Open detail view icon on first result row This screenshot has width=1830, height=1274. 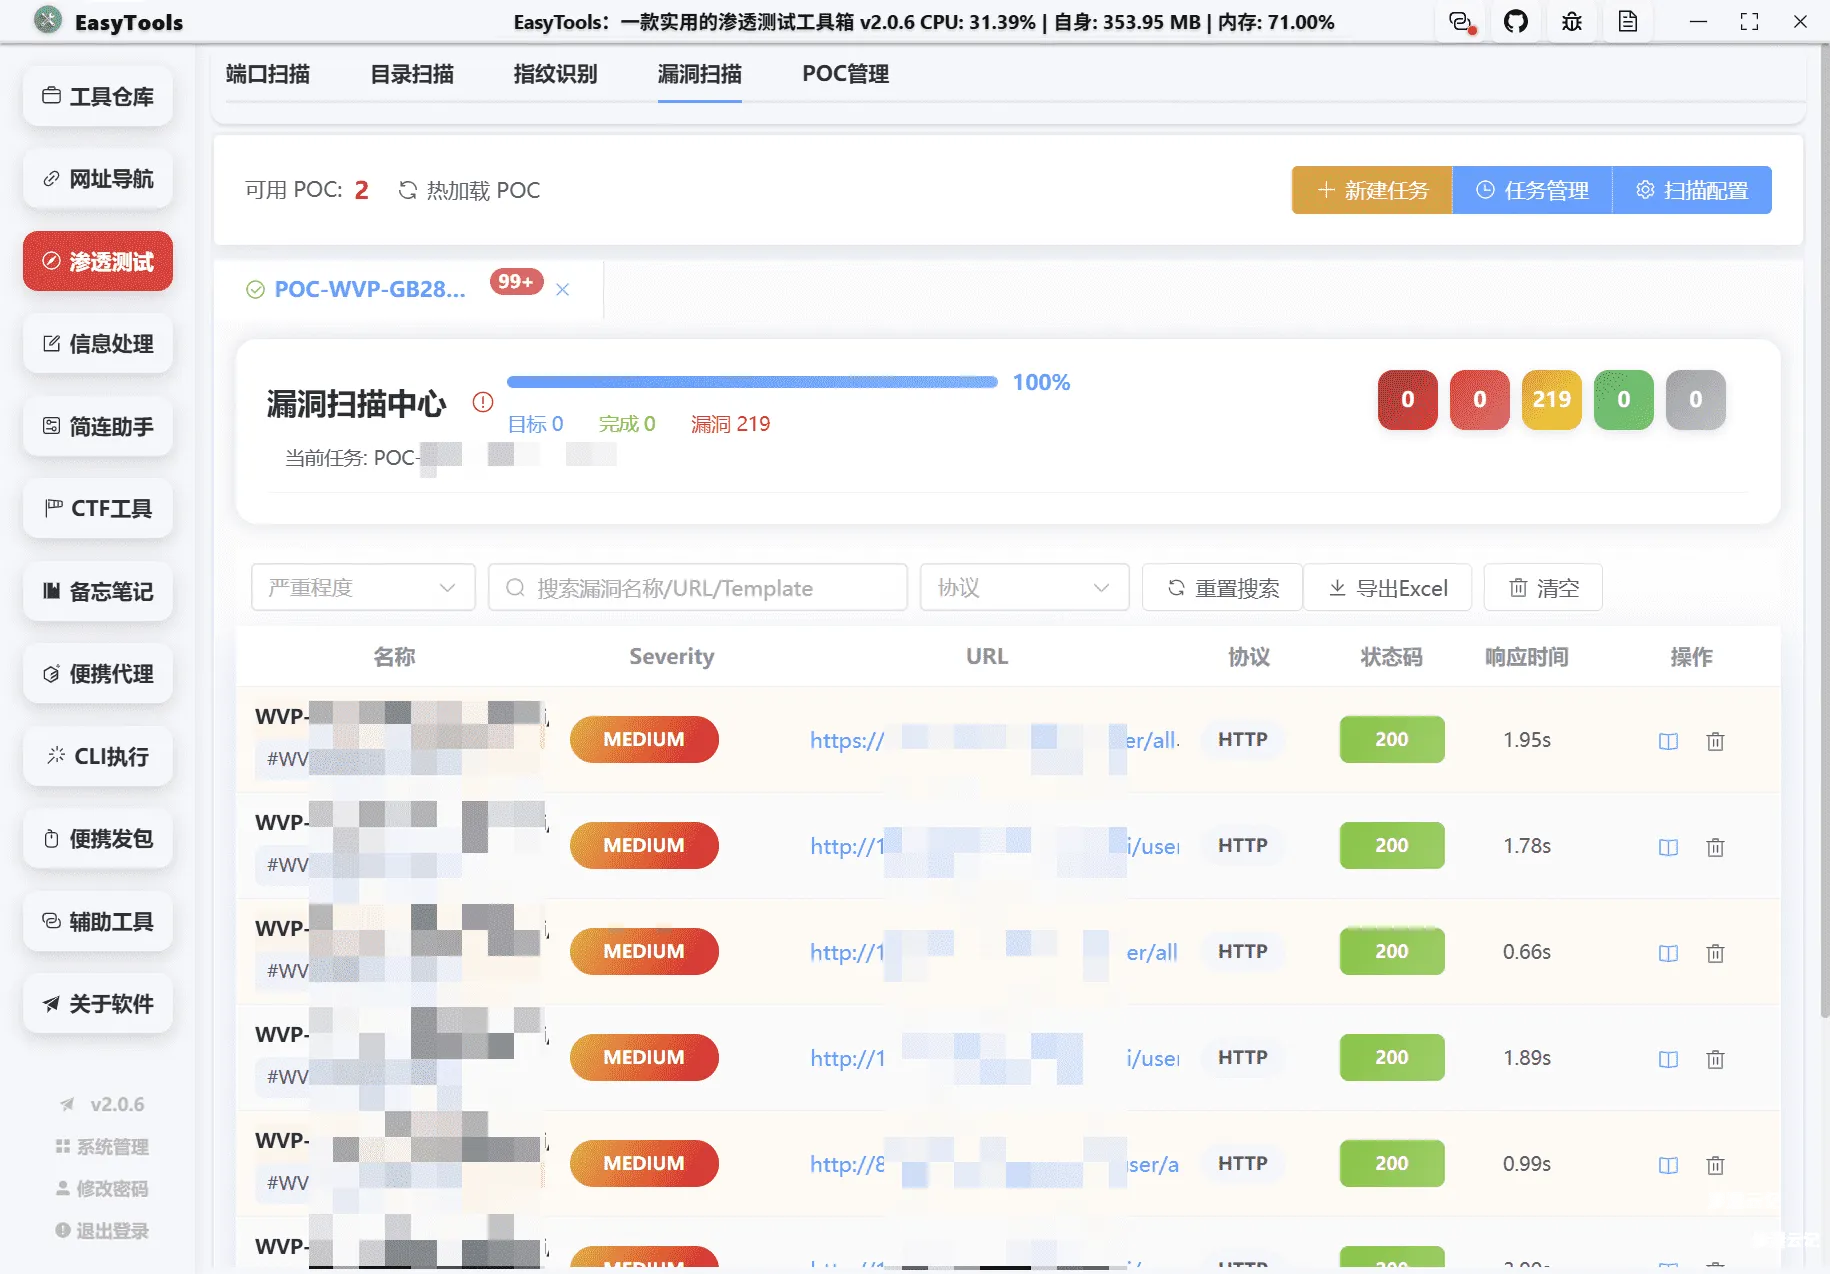[1667, 741]
